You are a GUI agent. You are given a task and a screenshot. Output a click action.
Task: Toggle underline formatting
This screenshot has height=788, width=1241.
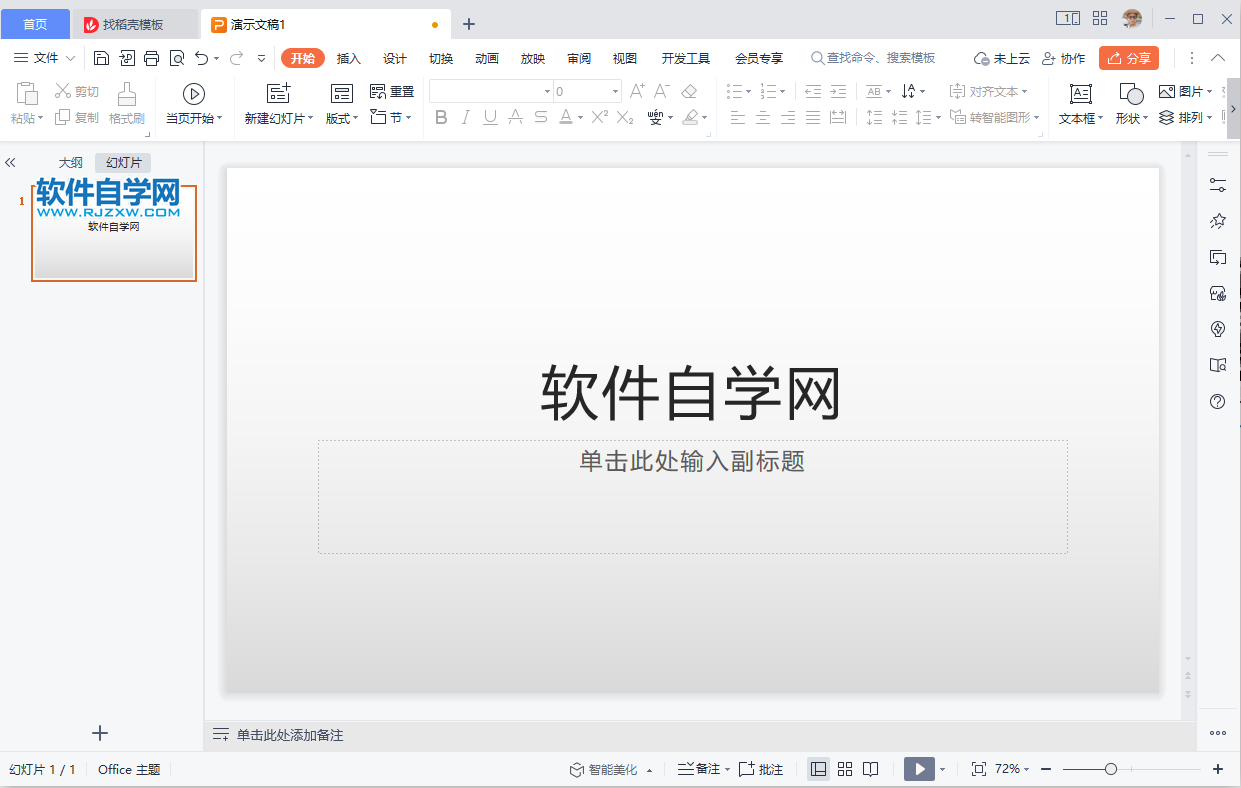point(490,117)
